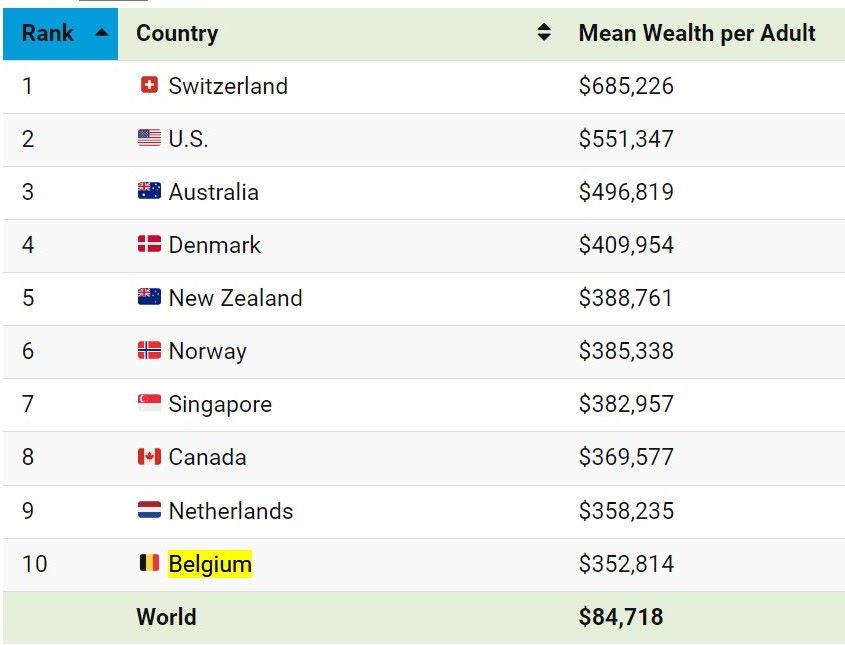The image size is (845, 645).
Task: Click the Norway flag icon
Action: coord(149,350)
